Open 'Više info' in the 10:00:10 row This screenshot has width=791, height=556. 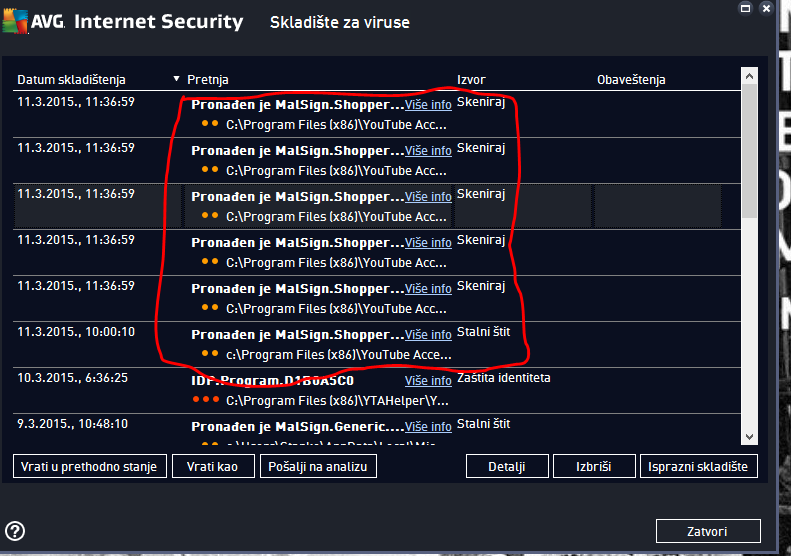click(428, 335)
